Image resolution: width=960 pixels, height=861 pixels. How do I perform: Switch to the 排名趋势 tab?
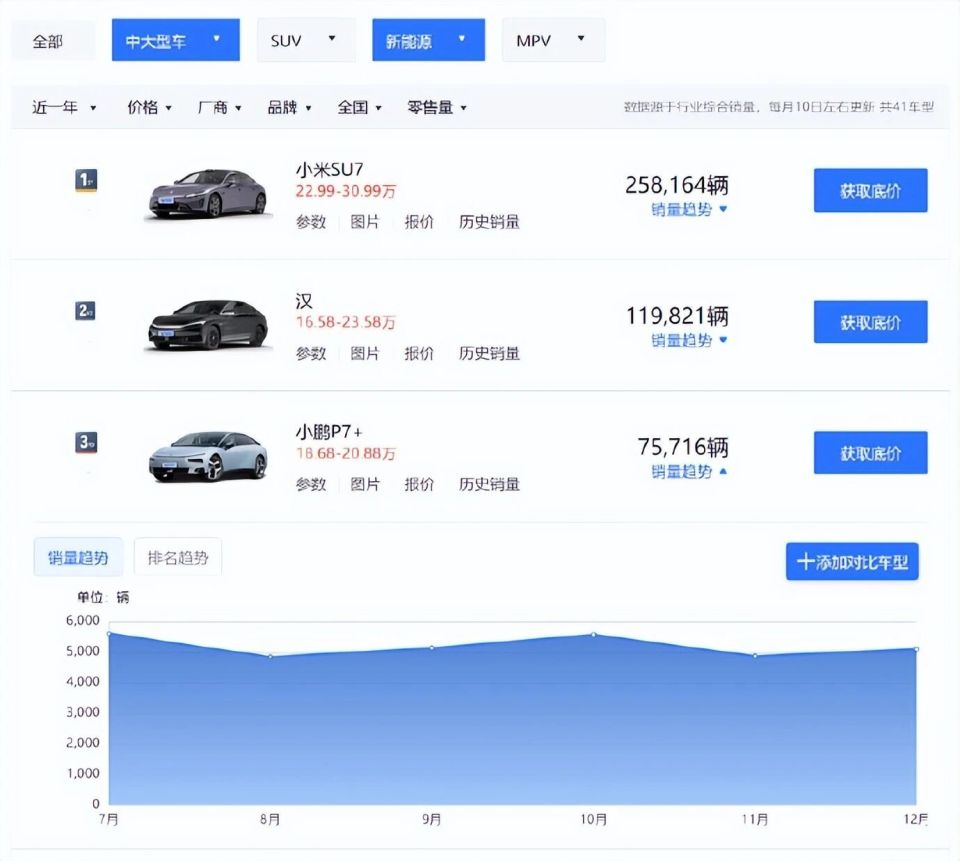click(177, 556)
